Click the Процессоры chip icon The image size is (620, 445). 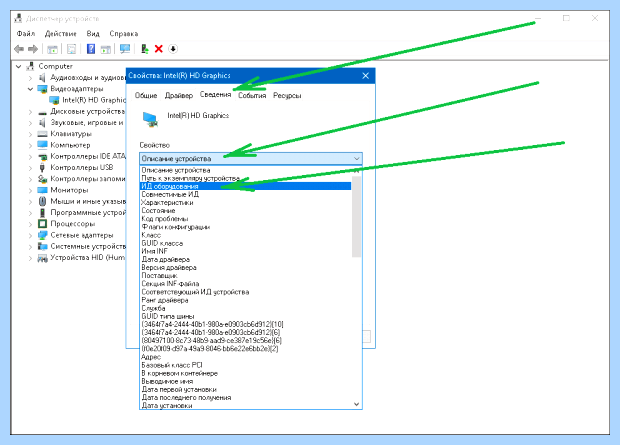[42, 224]
